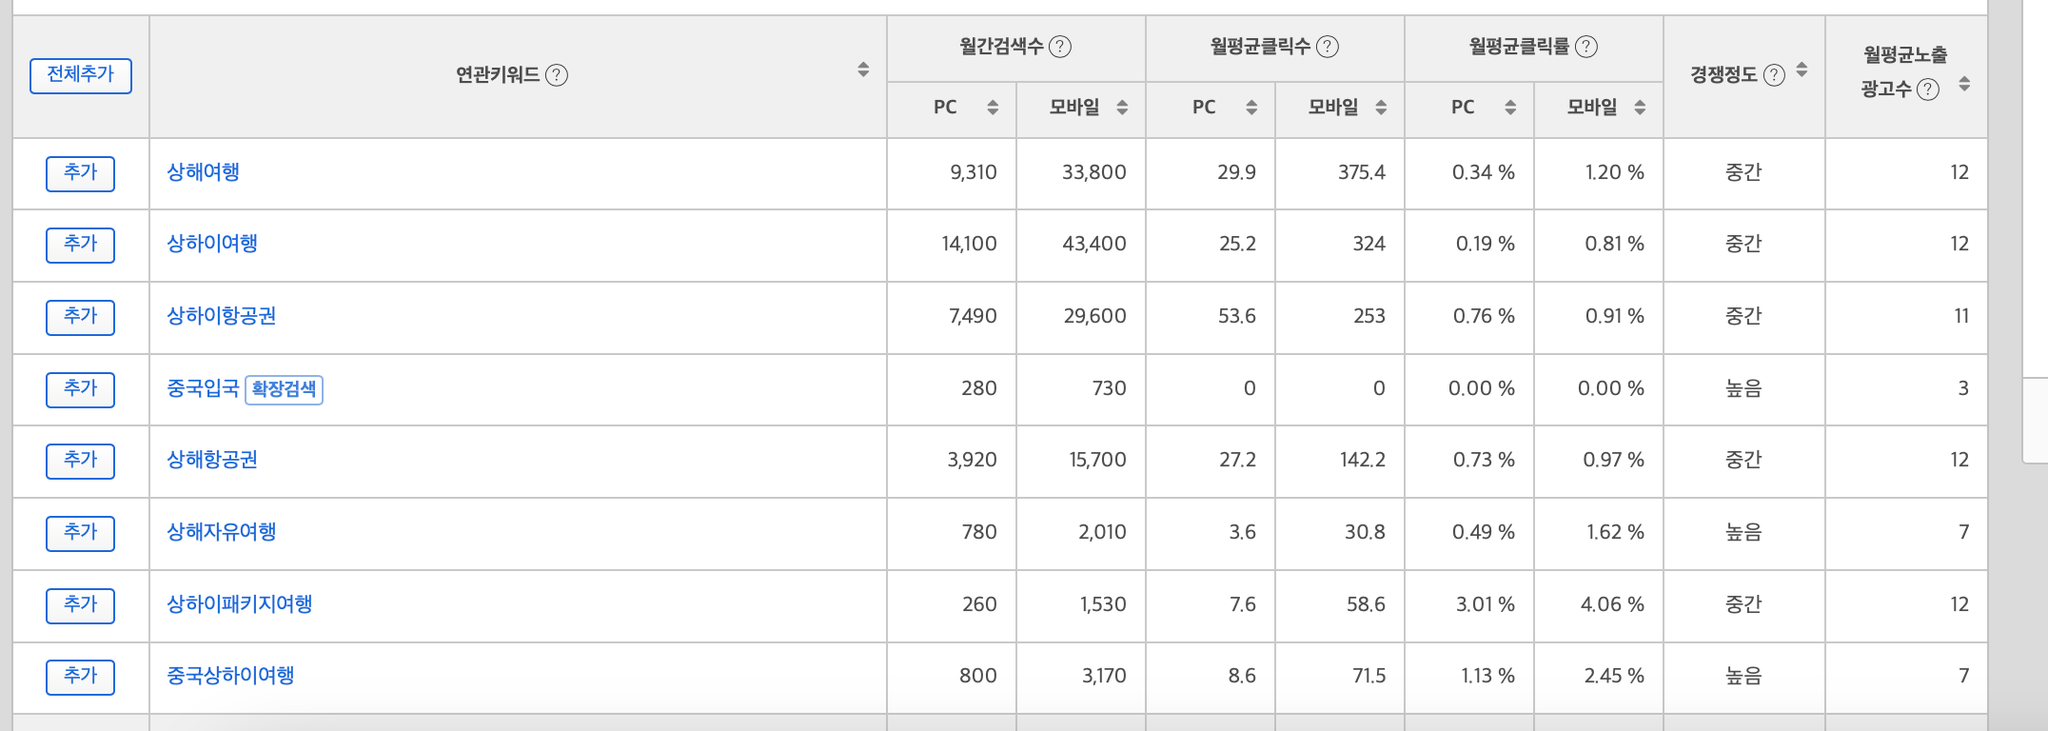Add the 중국입국 keyword with 추가
The image size is (2048, 731).
tap(80, 389)
